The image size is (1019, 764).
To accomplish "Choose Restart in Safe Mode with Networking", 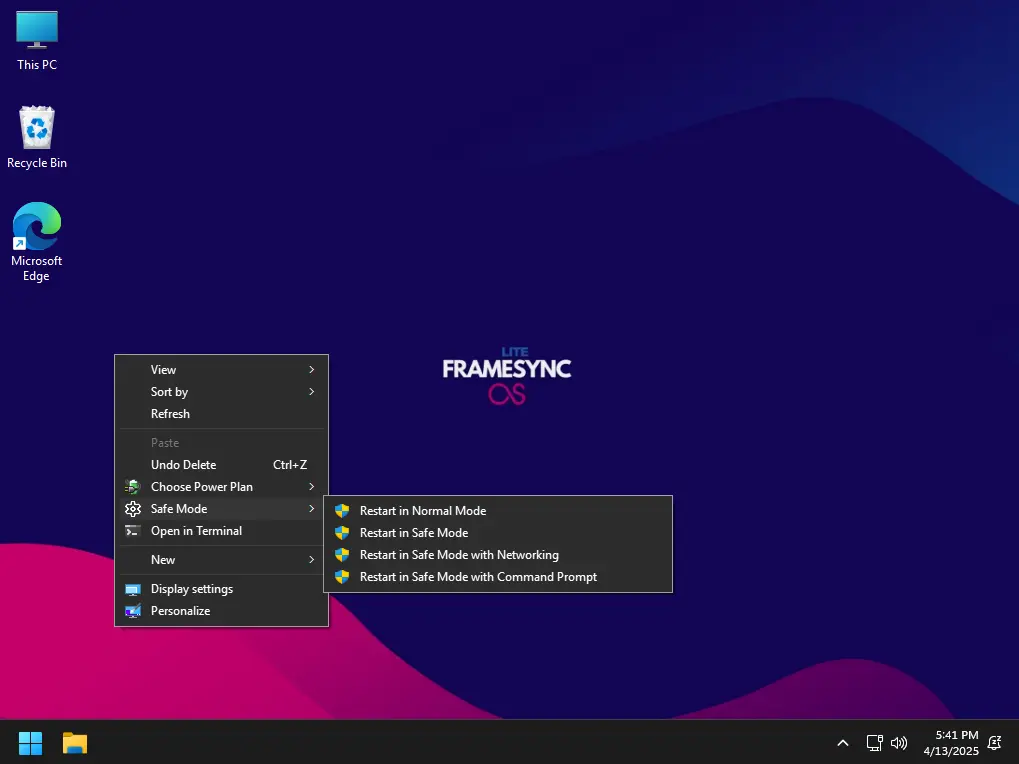I will [x=498, y=555].
